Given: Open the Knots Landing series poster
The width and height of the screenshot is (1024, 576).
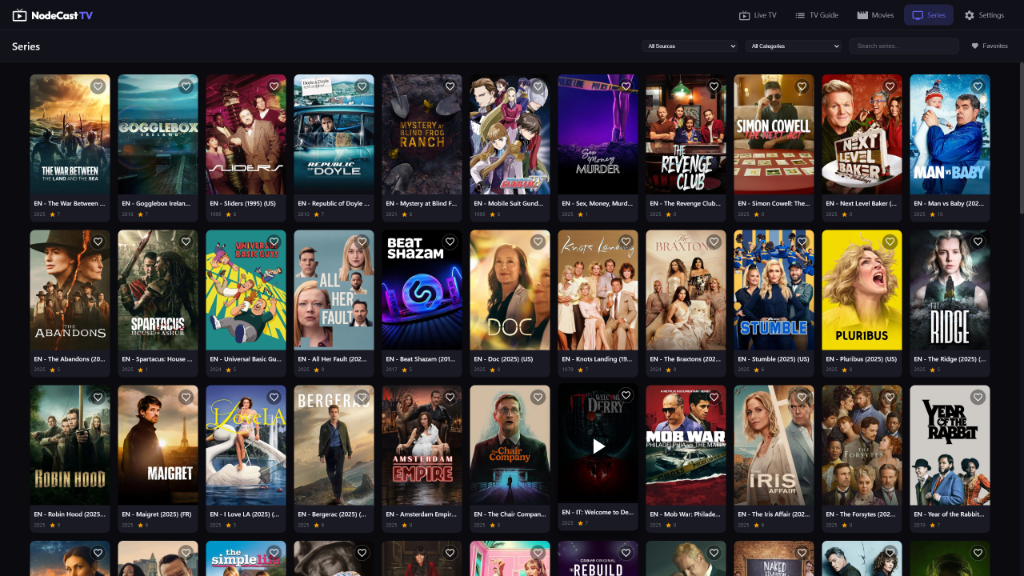Looking at the screenshot, I should 598,289.
